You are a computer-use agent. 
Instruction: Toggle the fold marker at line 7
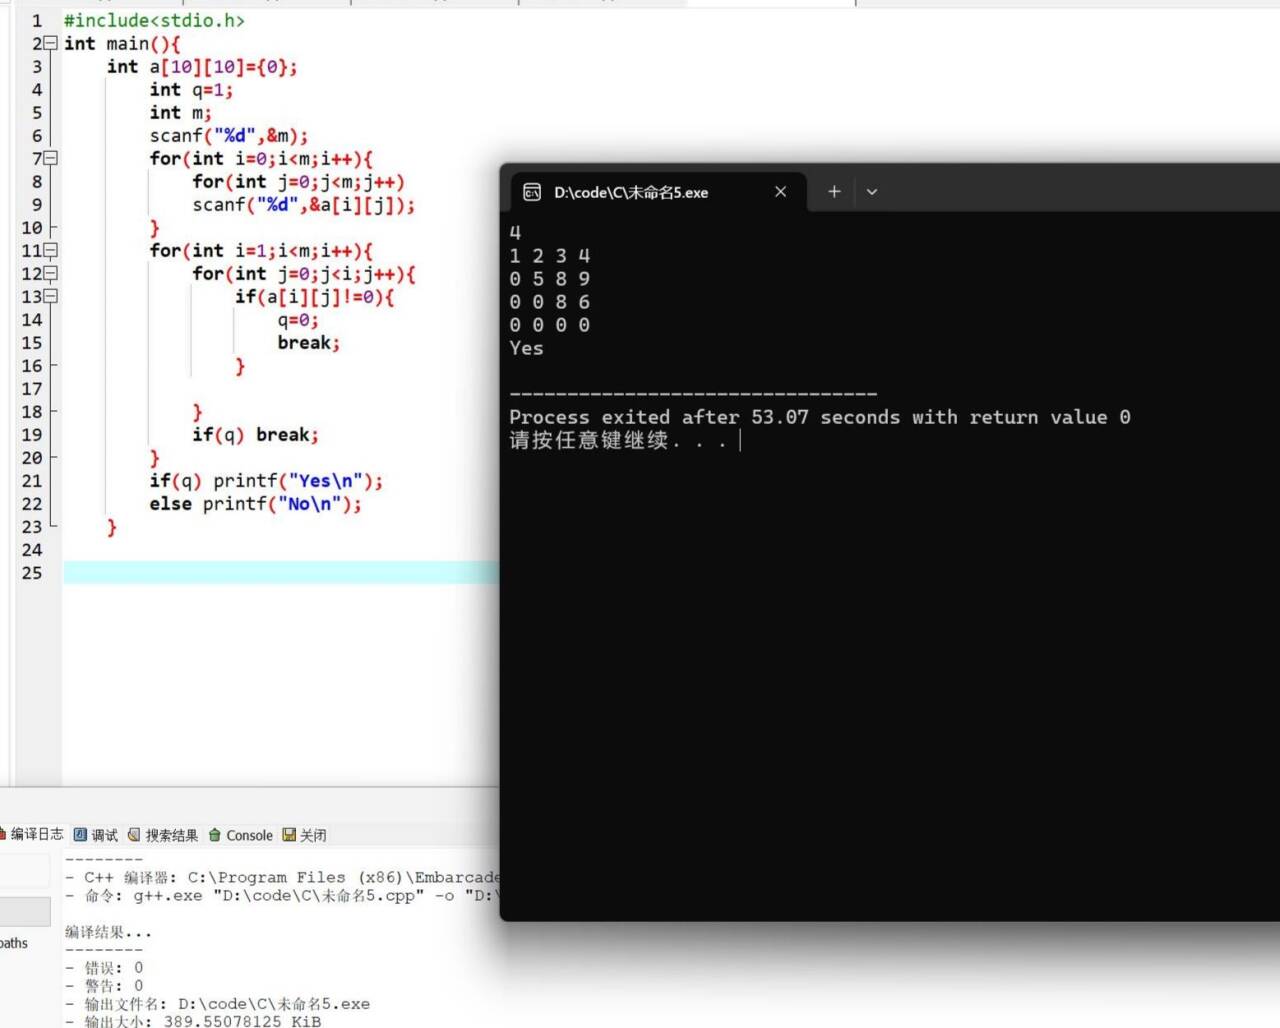49,158
